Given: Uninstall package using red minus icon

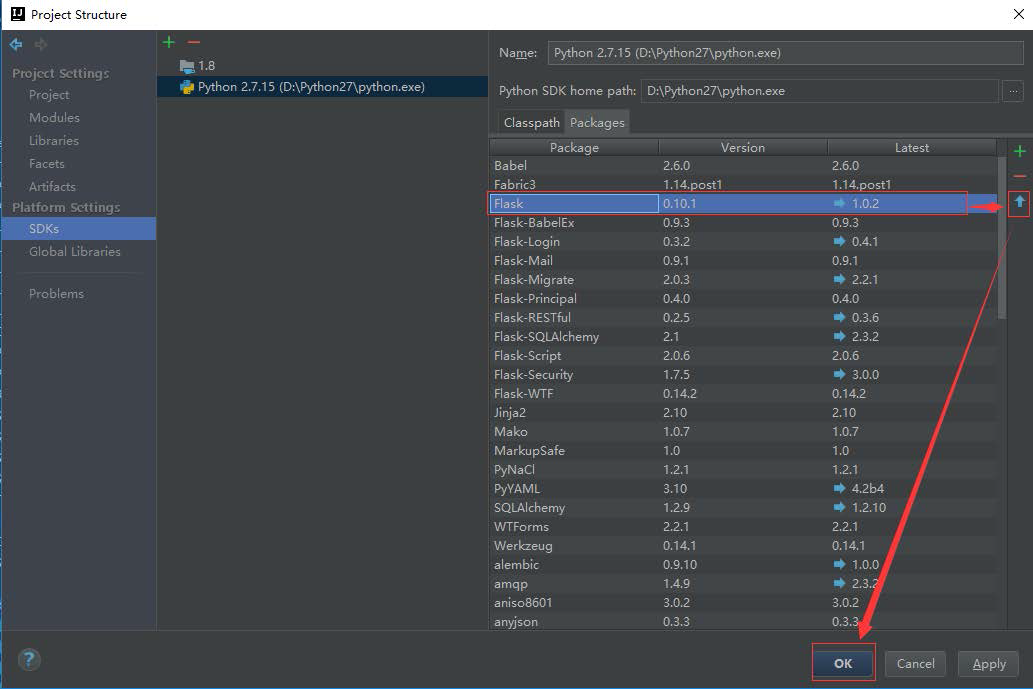Looking at the screenshot, I should (1019, 176).
